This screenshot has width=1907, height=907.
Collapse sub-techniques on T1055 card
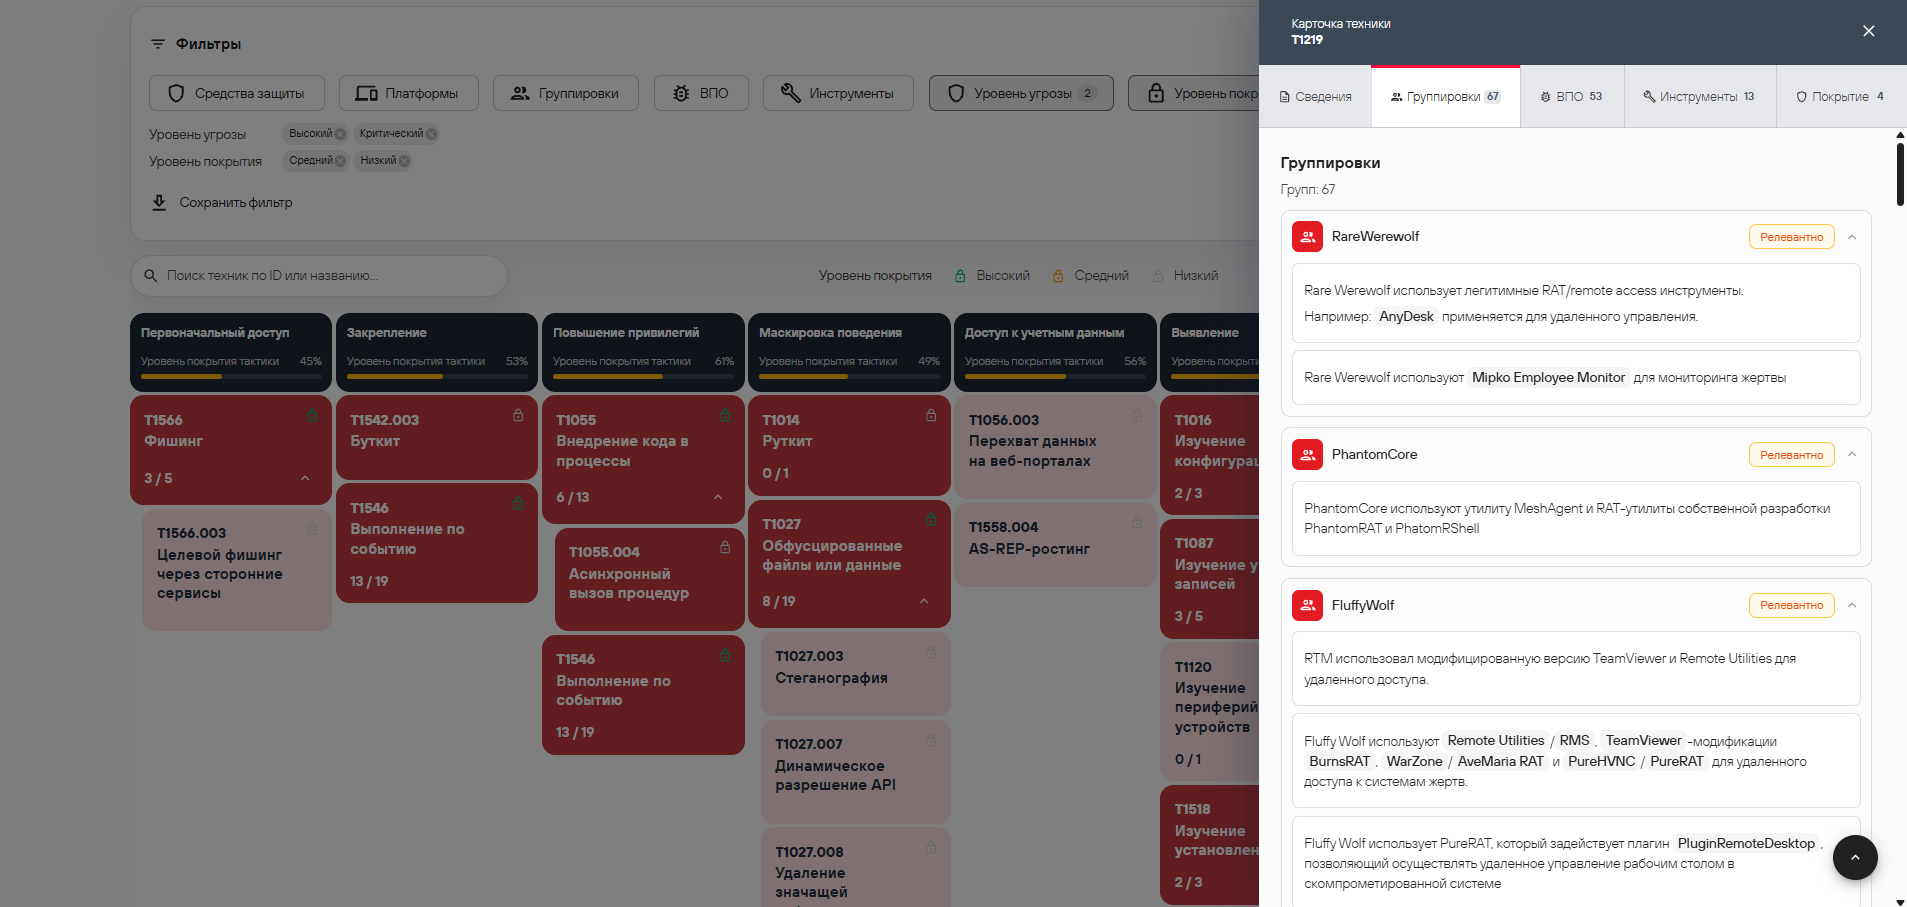(x=718, y=497)
